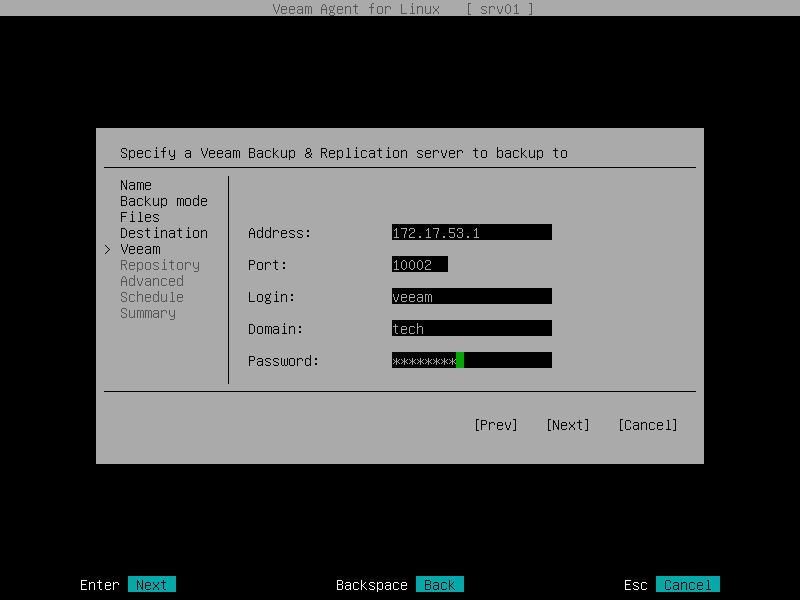The width and height of the screenshot is (800, 600).
Task: Click the Next hint in bottom bar
Action: coord(152,585)
